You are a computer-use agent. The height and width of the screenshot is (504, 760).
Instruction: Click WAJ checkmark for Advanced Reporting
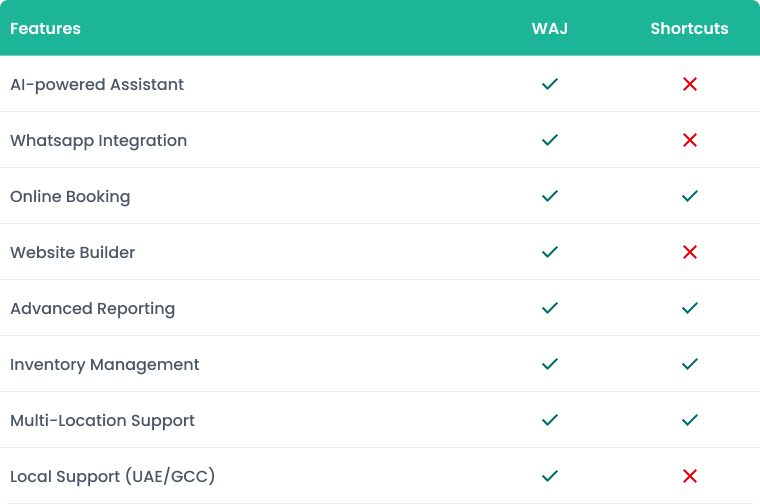[x=549, y=308]
